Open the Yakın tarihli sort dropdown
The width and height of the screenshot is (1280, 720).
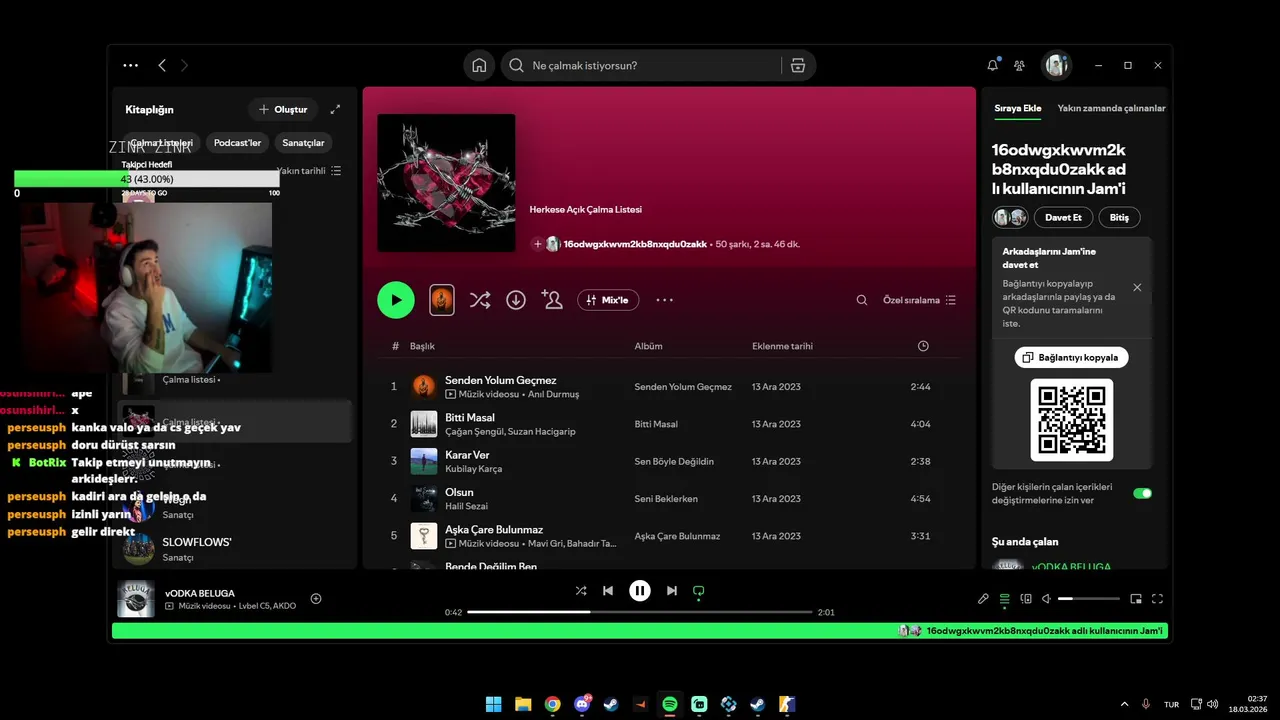pos(309,171)
